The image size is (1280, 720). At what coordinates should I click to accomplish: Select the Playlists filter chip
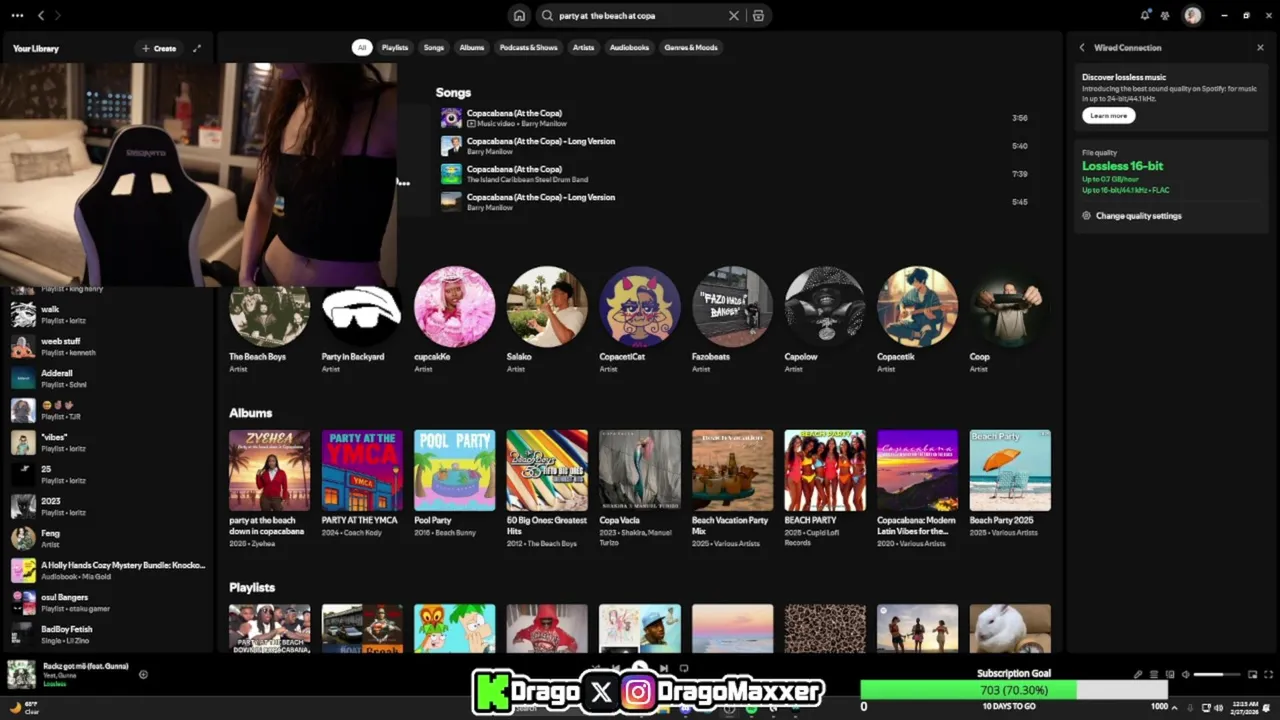click(395, 47)
